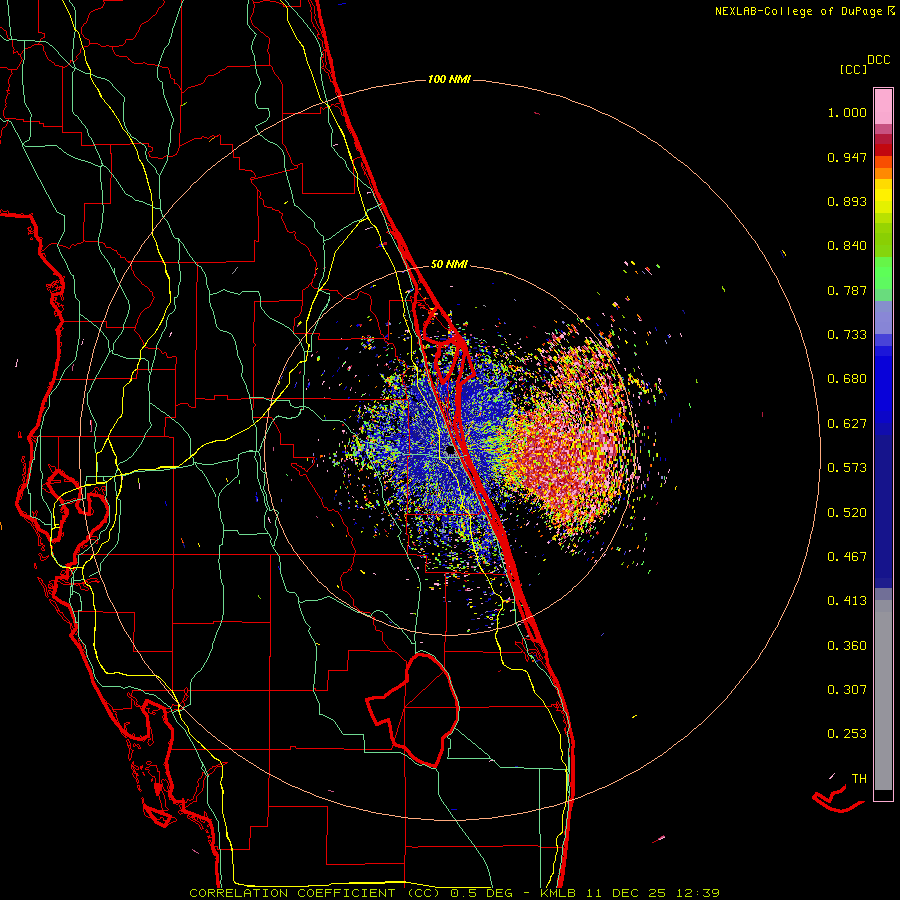Click the 0.5 DEG elevation text
The width and height of the screenshot is (900, 900).
(x=482, y=893)
